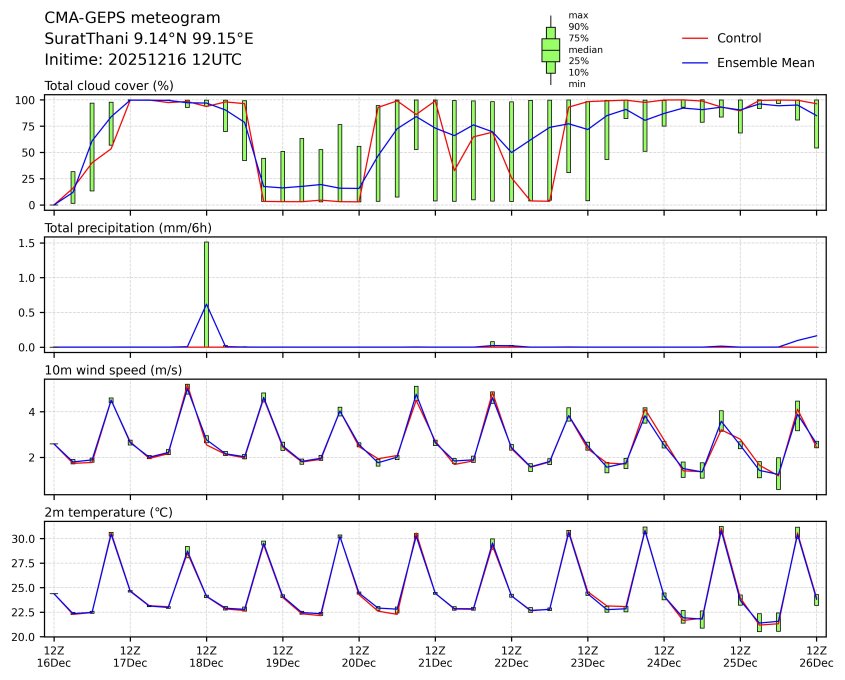Click the Initime 20251216 12UTC text
Image resolution: width=845 pixels, height=680 pixels.
143,60
